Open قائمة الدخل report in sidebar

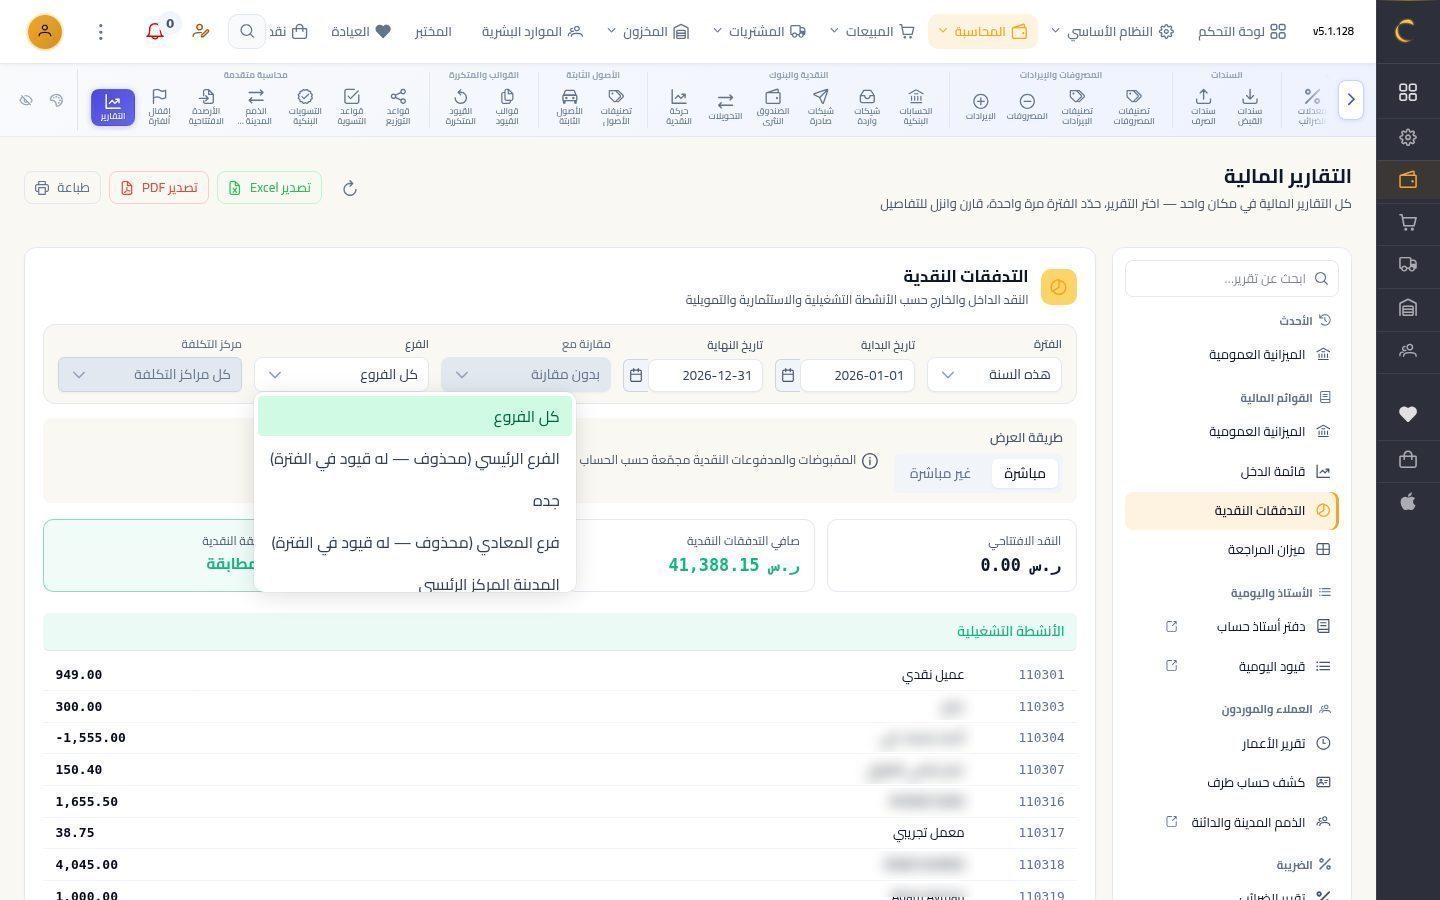[1232, 471]
